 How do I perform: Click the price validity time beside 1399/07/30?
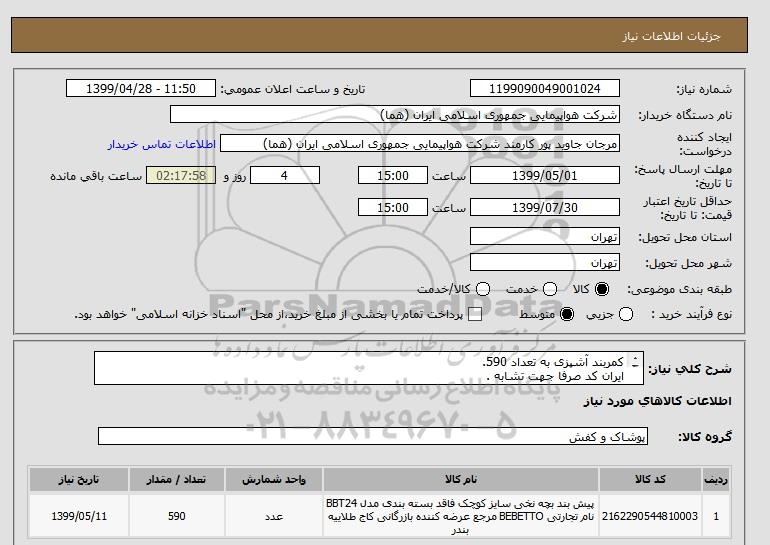(393, 207)
